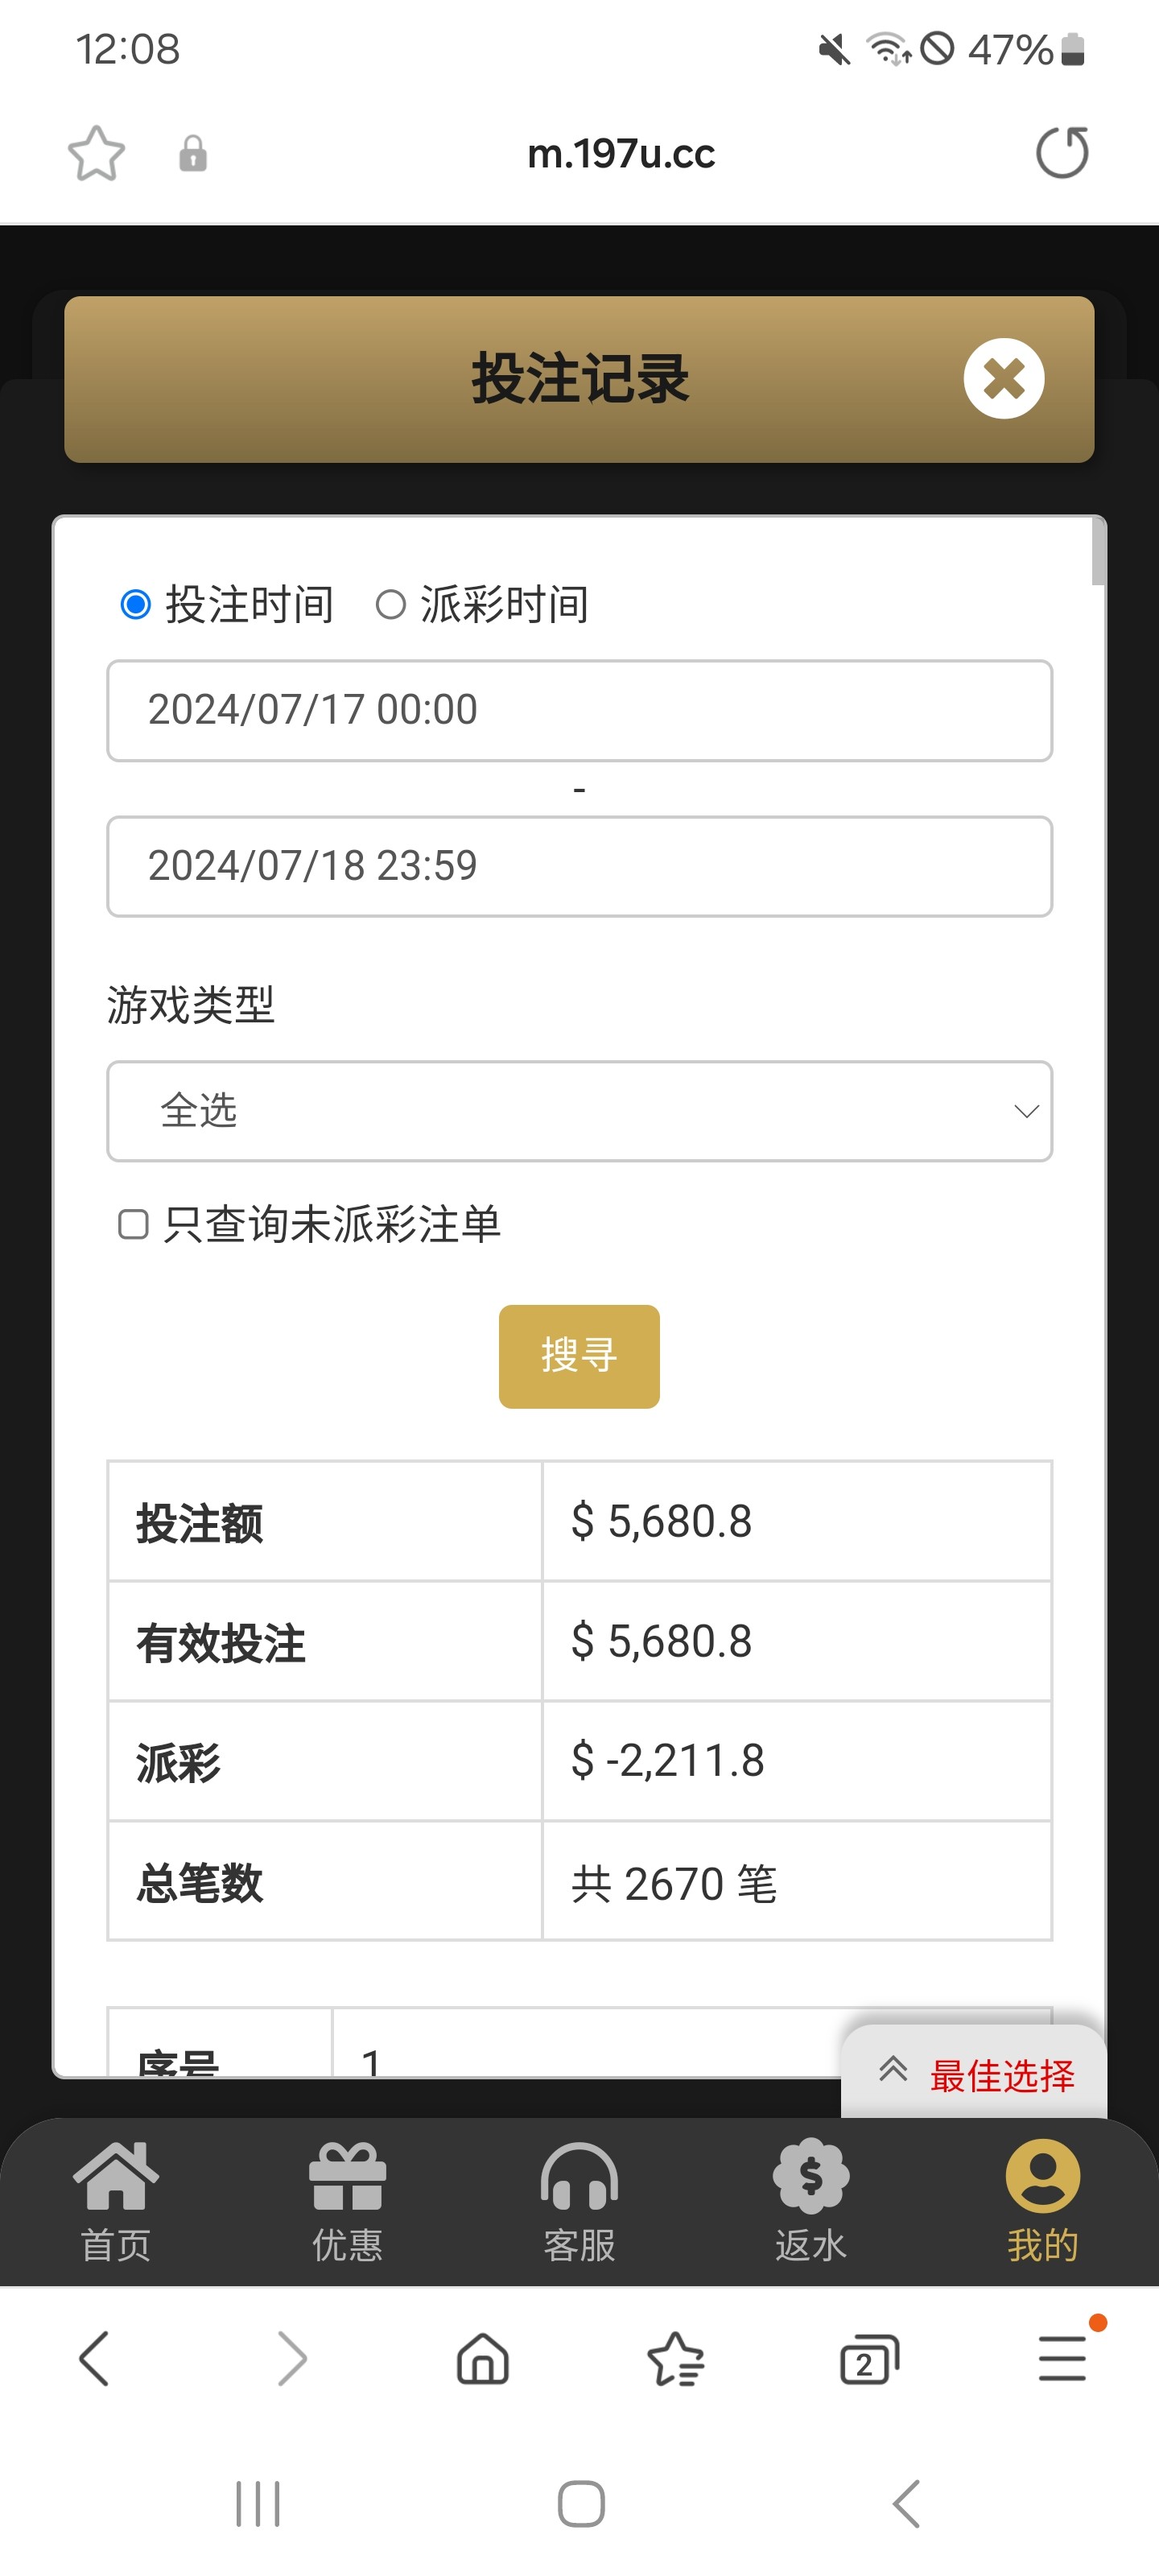Select the 投注时间 radio option
Image resolution: width=1159 pixels, height=2576 pixels.
tap(136, 605)
